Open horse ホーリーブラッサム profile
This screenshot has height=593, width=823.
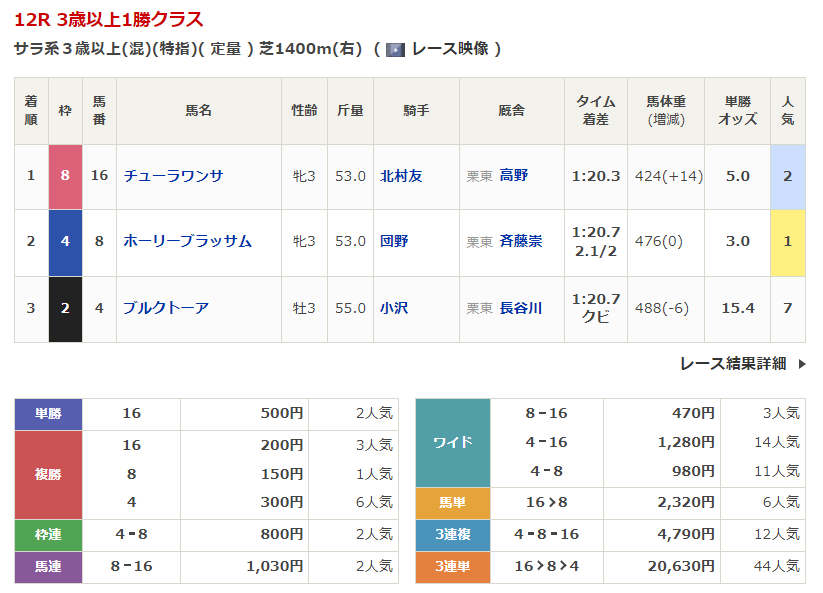187,241
